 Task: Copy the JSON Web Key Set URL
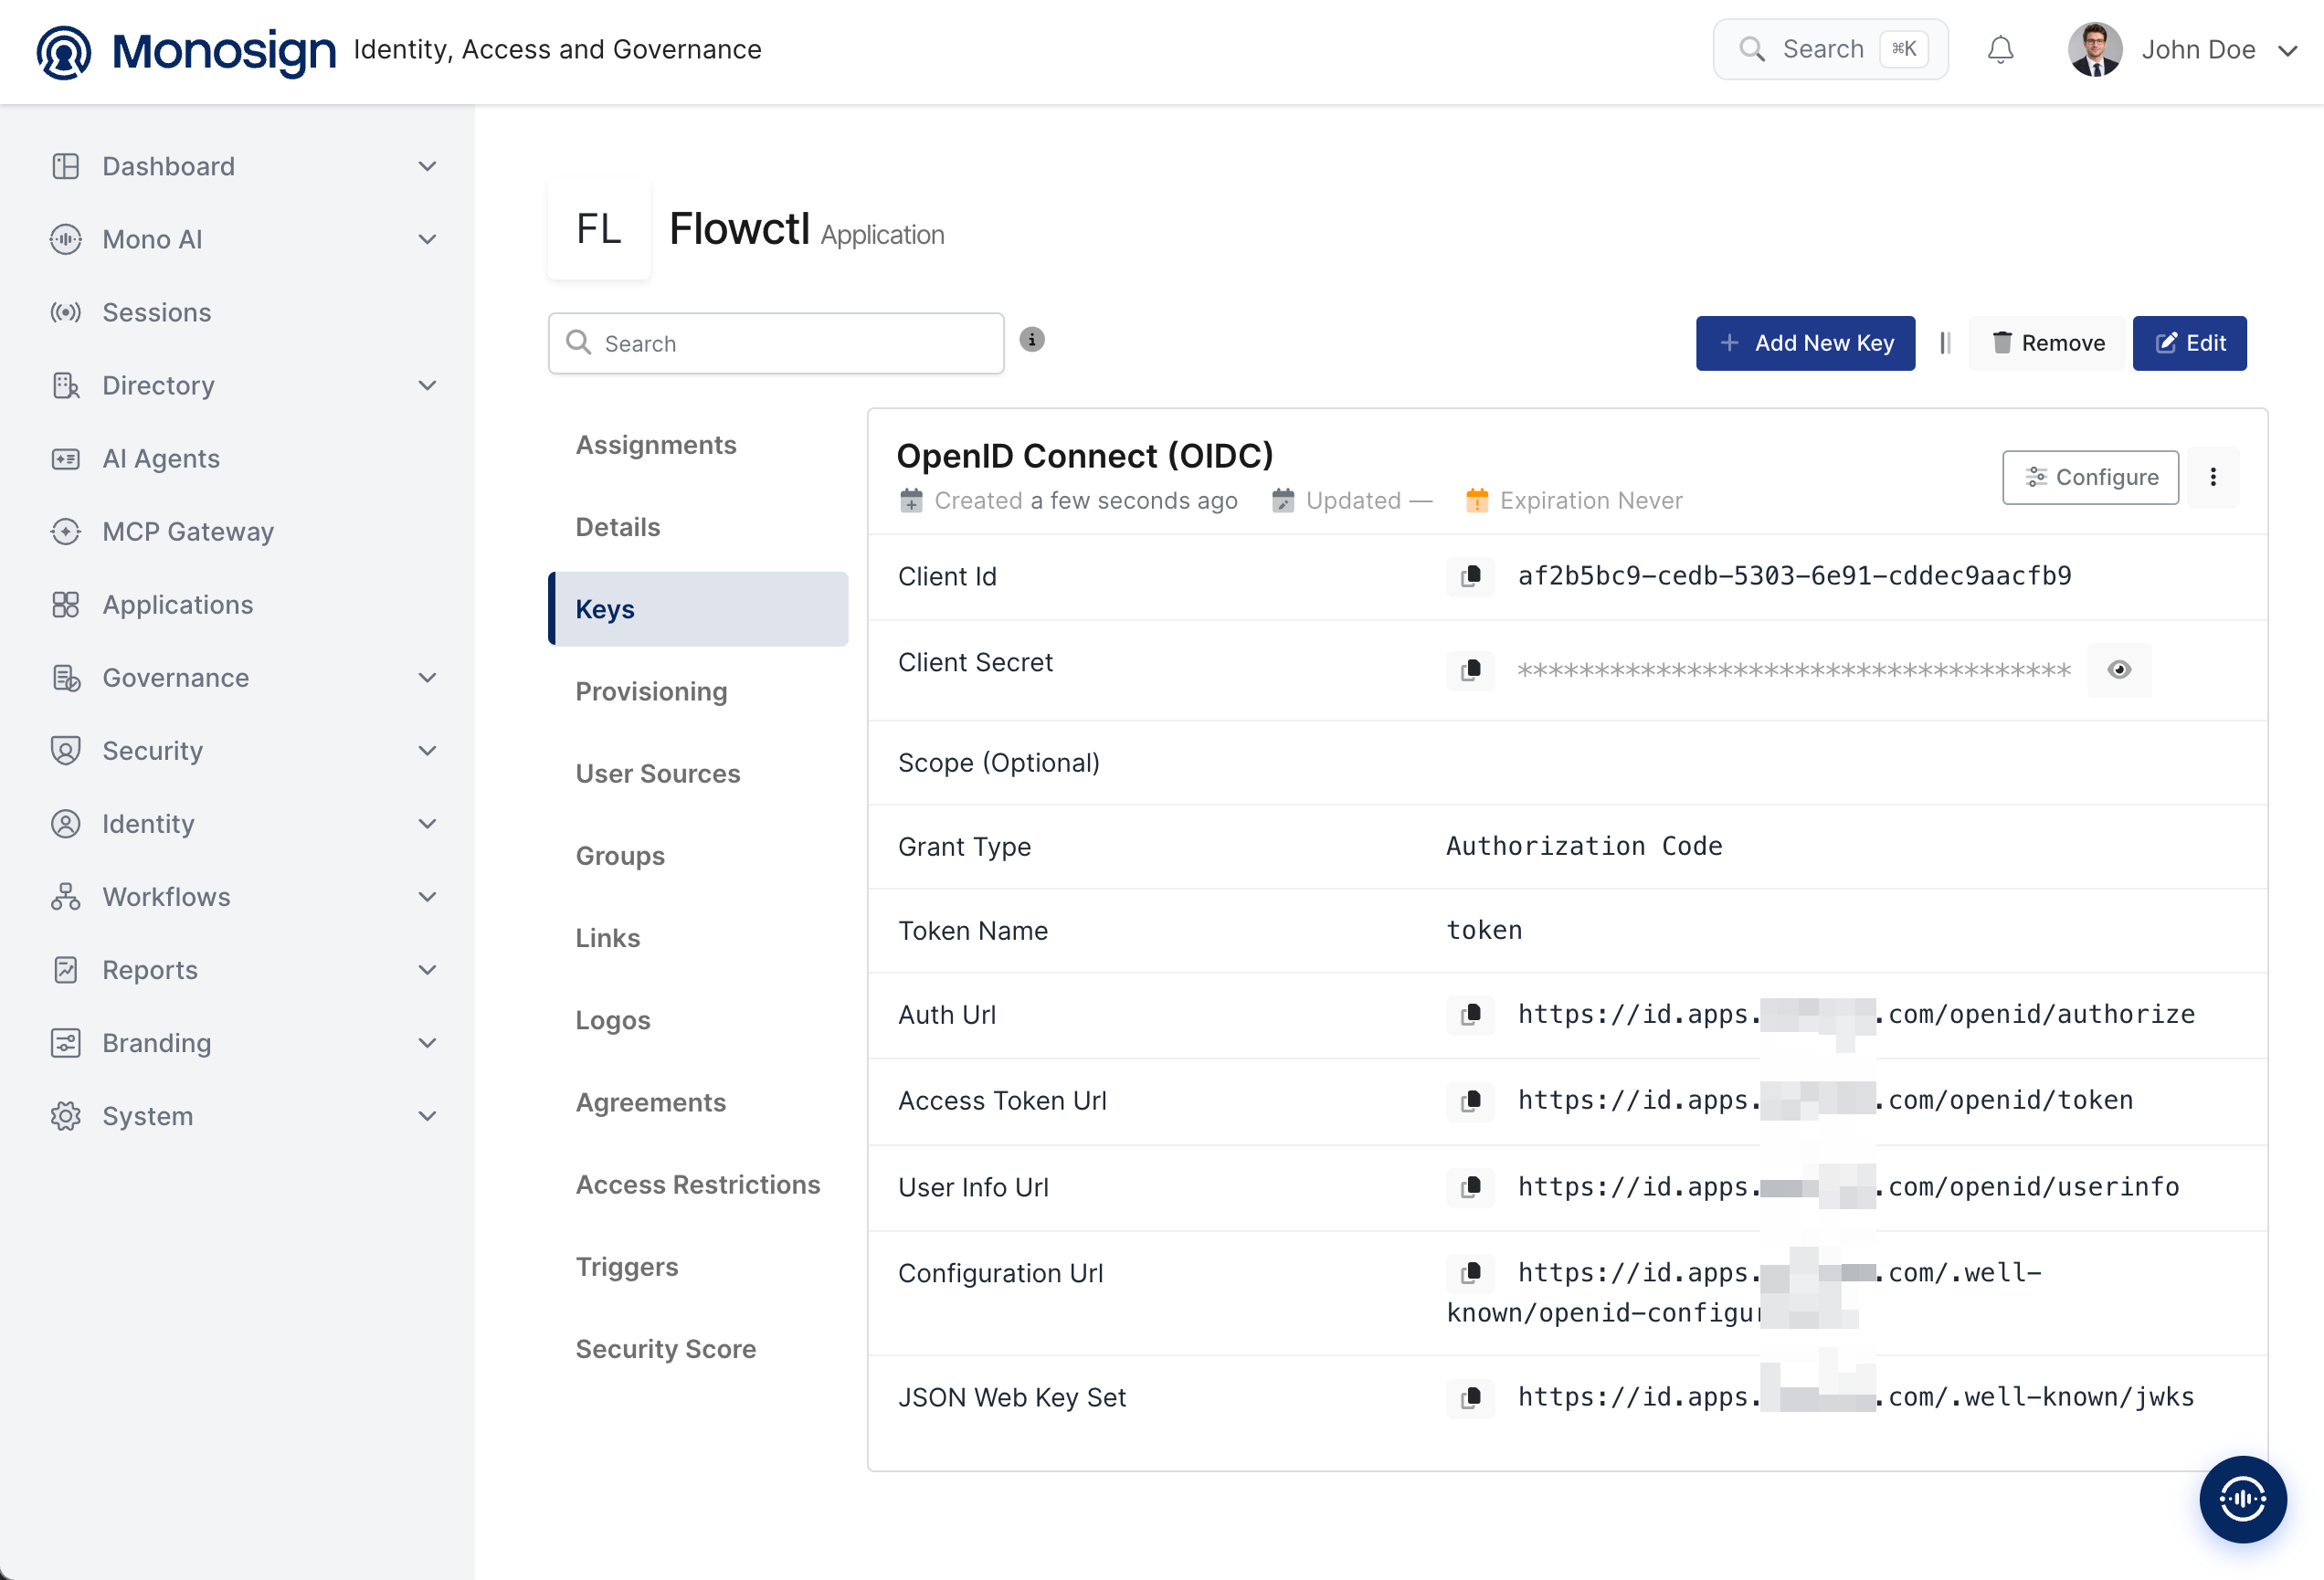[1470, 1398]
